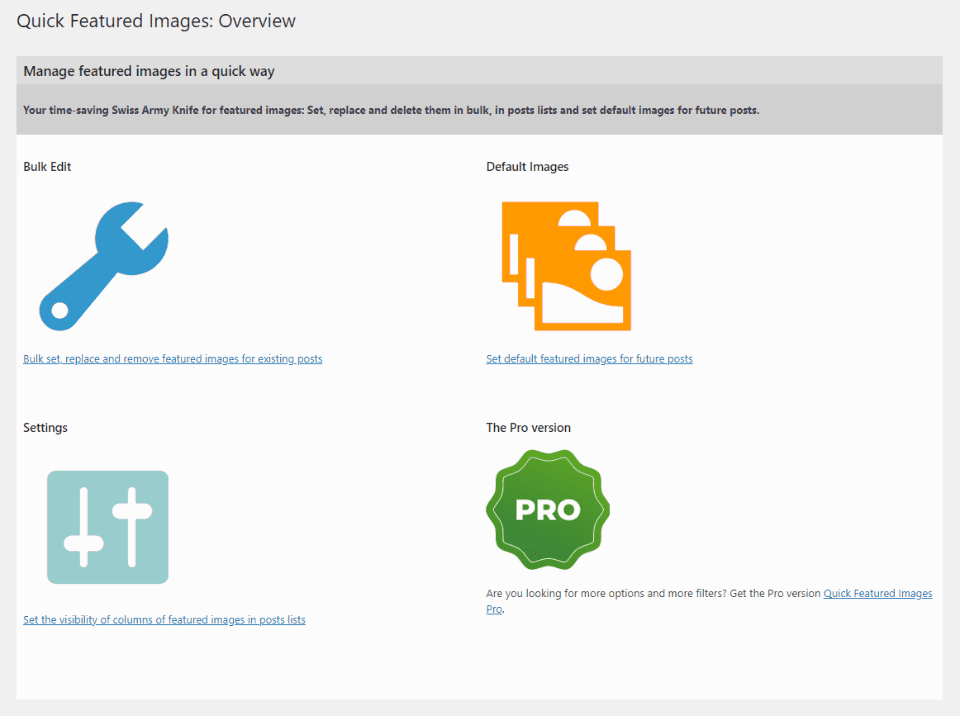Viewport: 960px width, 716px height.
Task: Click the orange stacked photos Default Images icon
Action: (565, 265)
